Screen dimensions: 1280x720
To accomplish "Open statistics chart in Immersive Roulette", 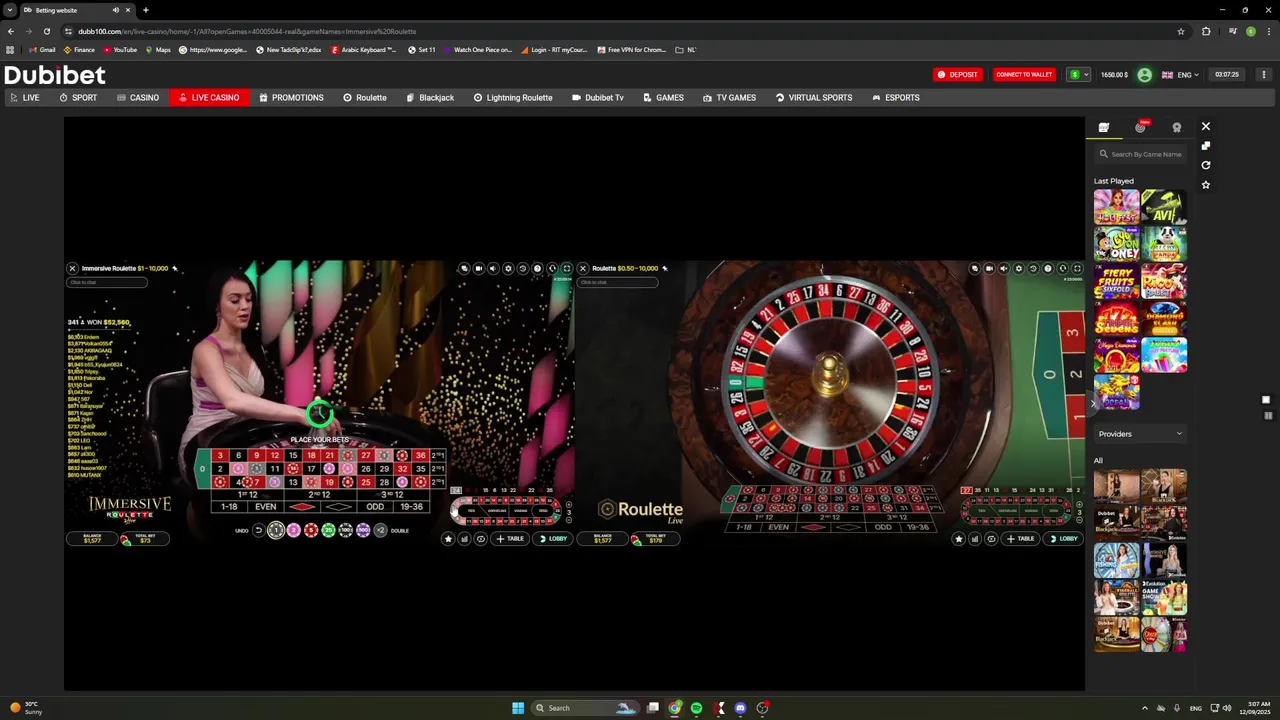I will pyautogui.click(x=464, y=539).
